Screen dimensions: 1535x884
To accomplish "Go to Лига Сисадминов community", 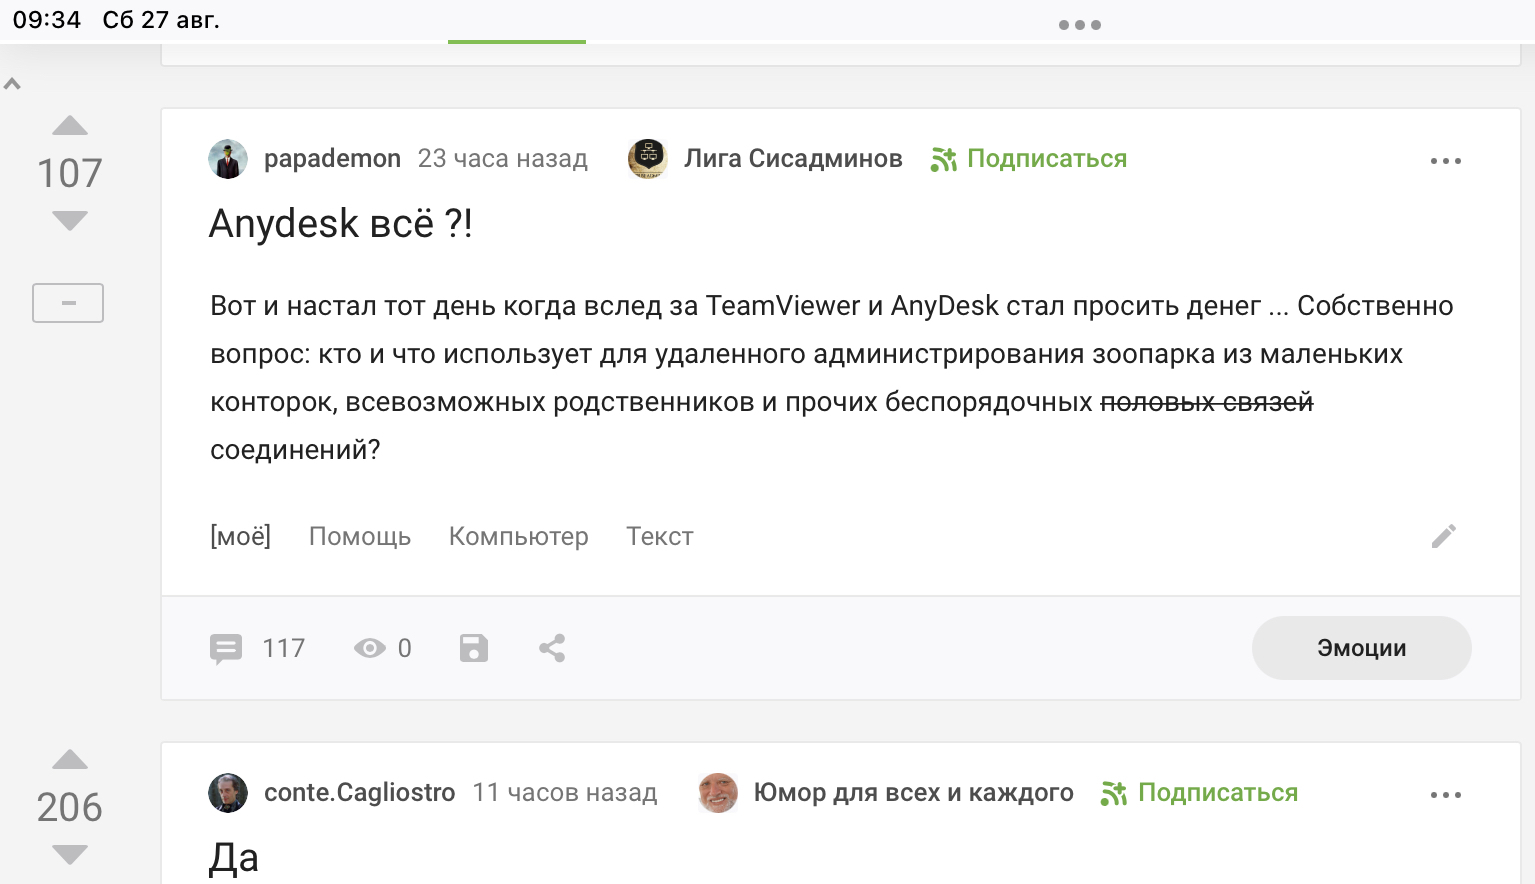I will 793,159.
